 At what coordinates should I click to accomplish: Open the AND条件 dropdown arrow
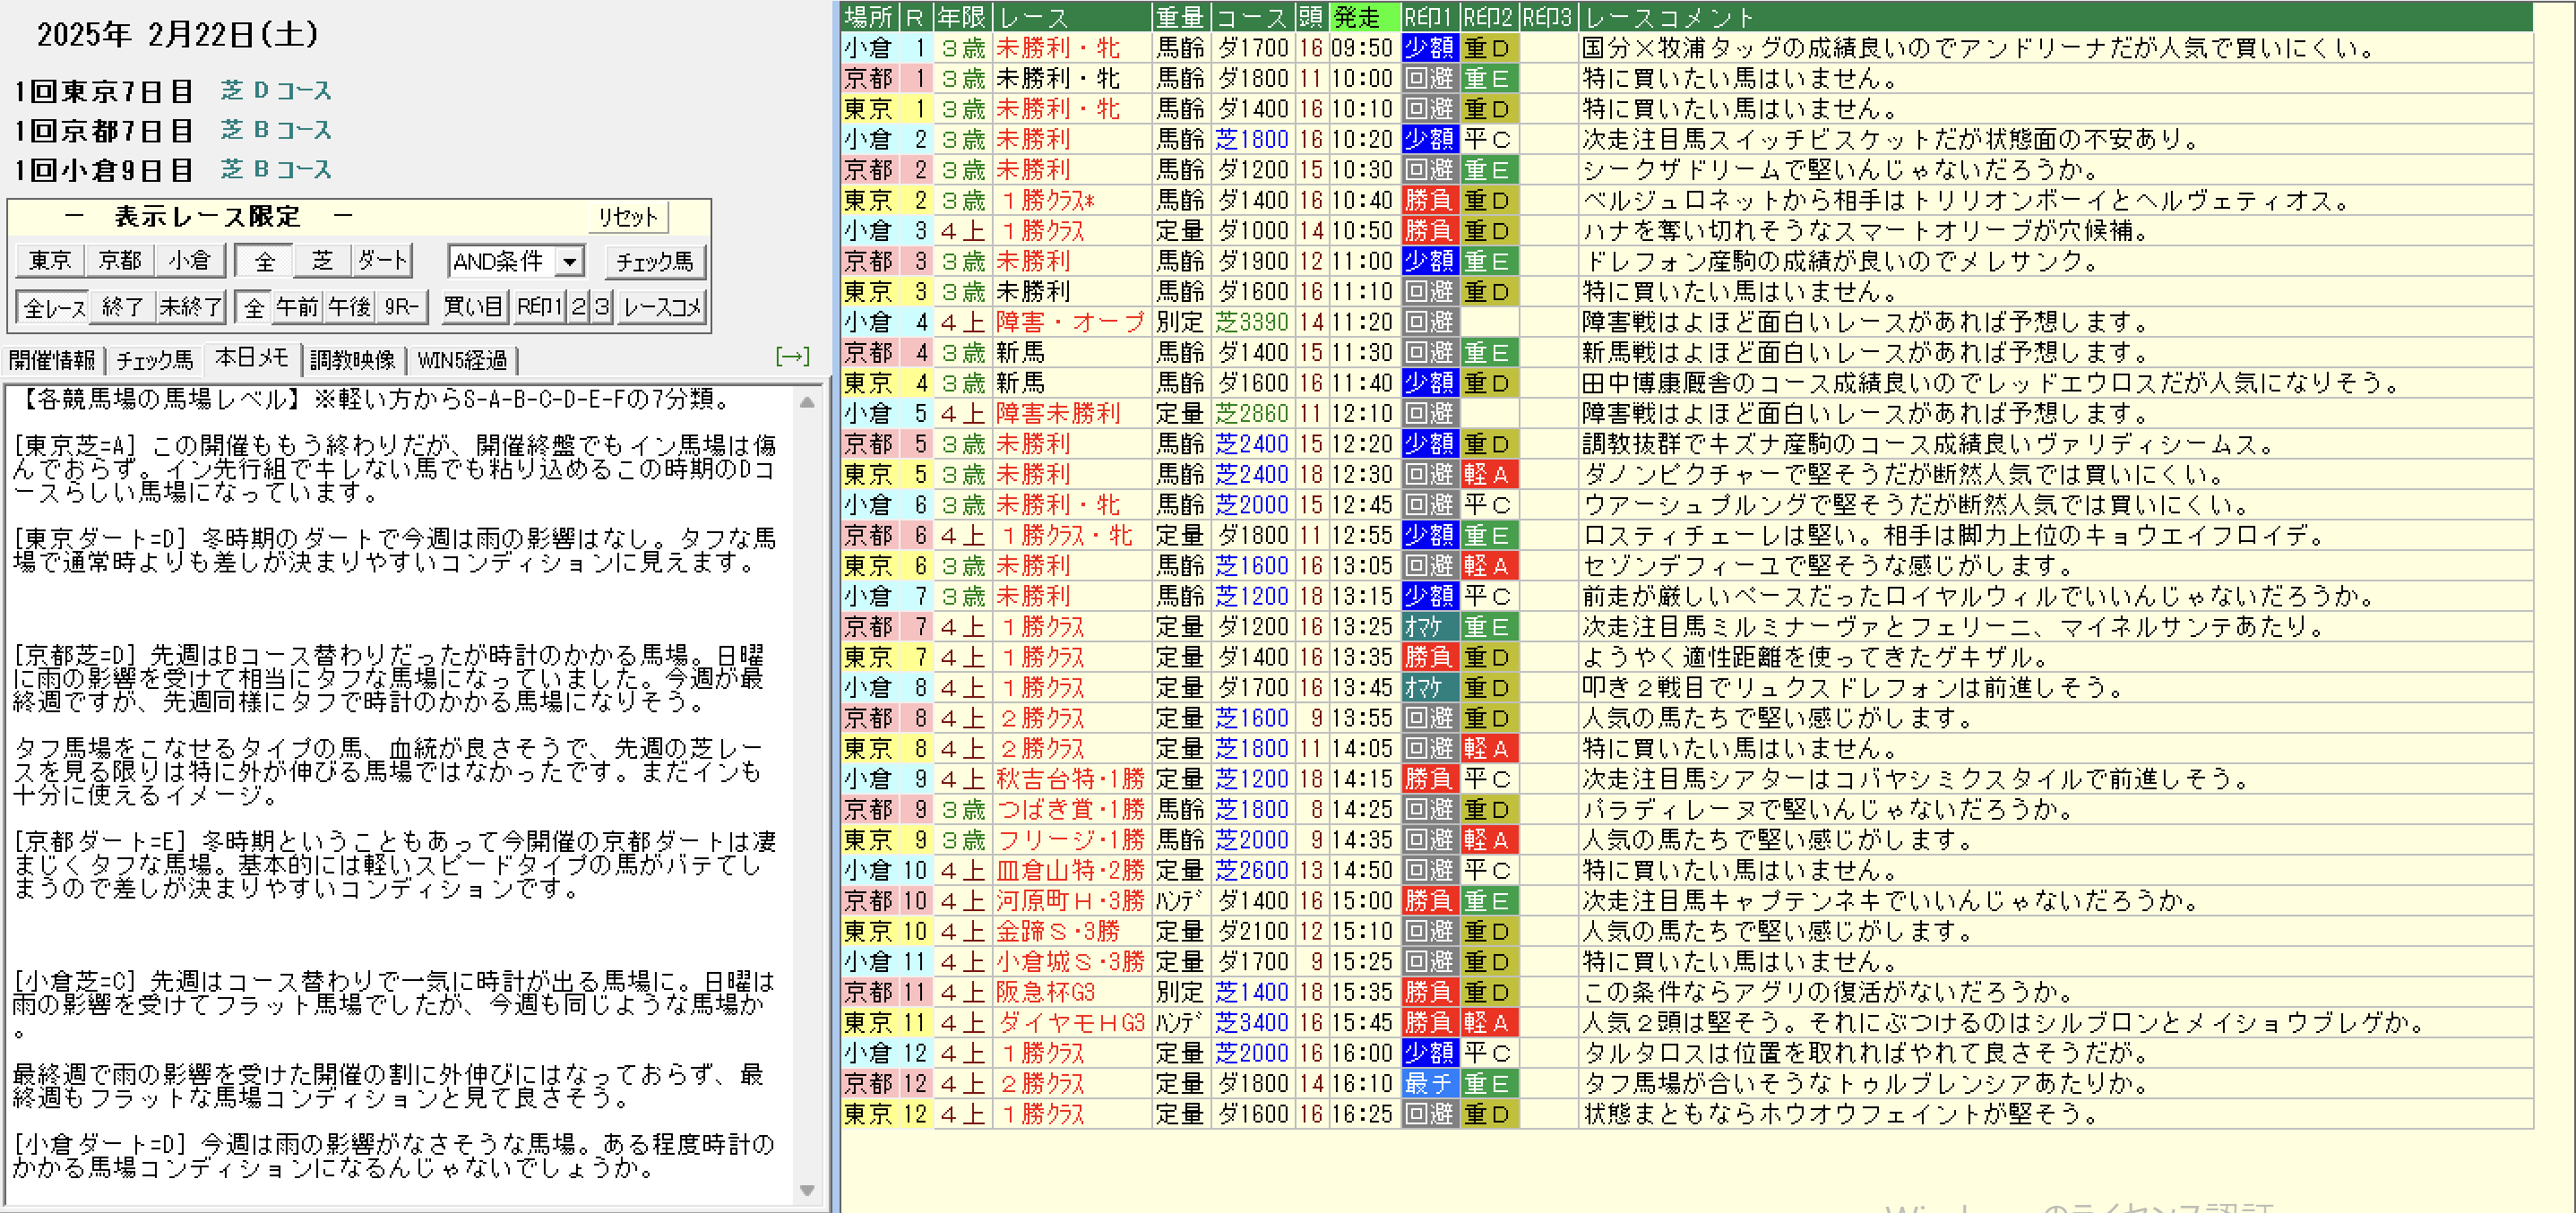pyautogui.click(x=570, y=261)
